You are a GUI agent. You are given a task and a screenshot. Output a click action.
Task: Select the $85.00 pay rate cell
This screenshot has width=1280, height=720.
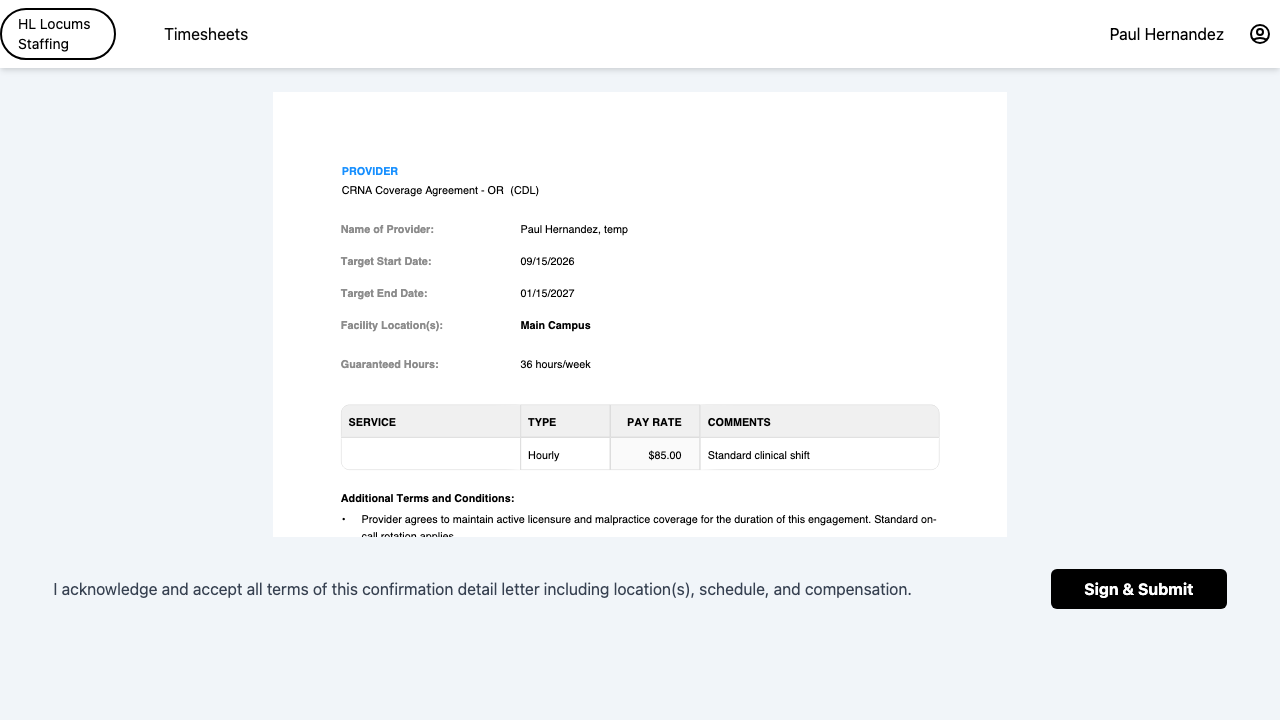[655, 455]
